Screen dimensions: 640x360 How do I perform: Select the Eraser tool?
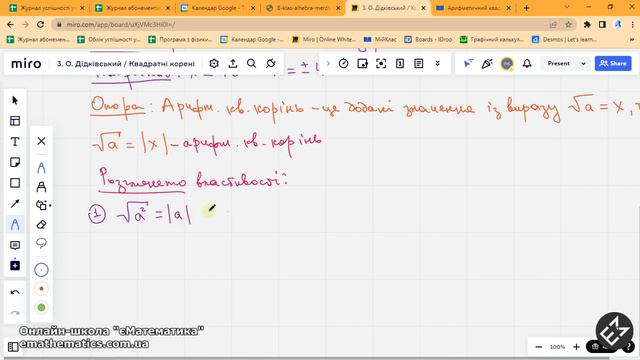pyautogui.click(x=41, y=225)
